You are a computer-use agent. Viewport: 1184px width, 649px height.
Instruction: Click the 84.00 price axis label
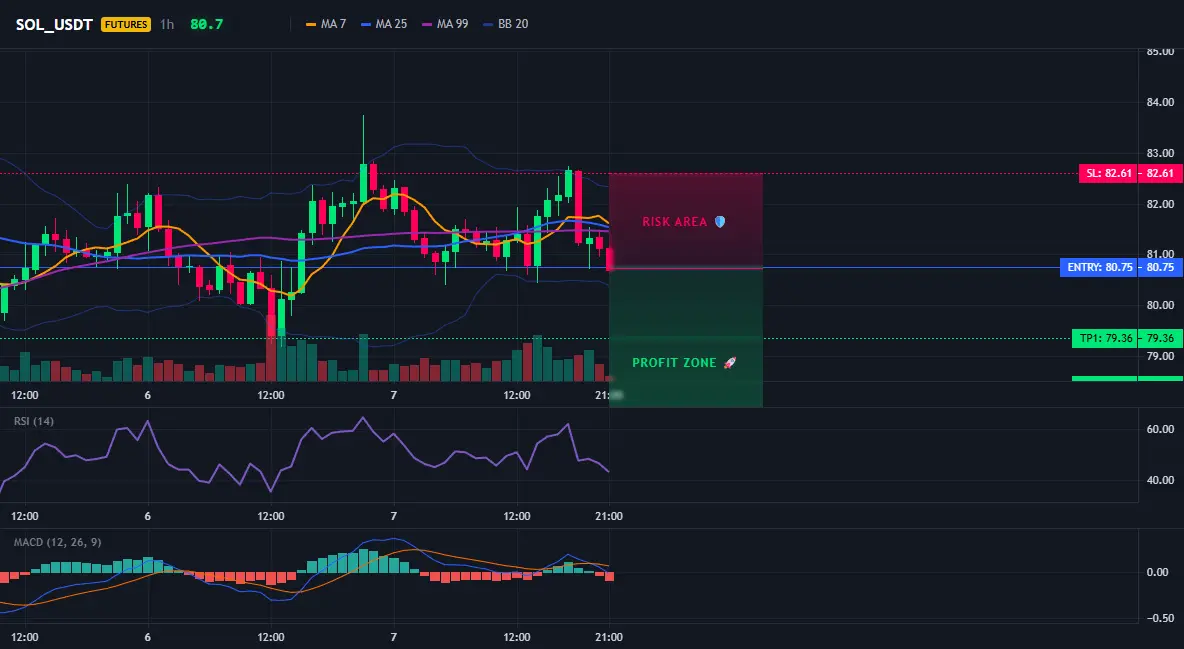click(x=1160, y=102)
